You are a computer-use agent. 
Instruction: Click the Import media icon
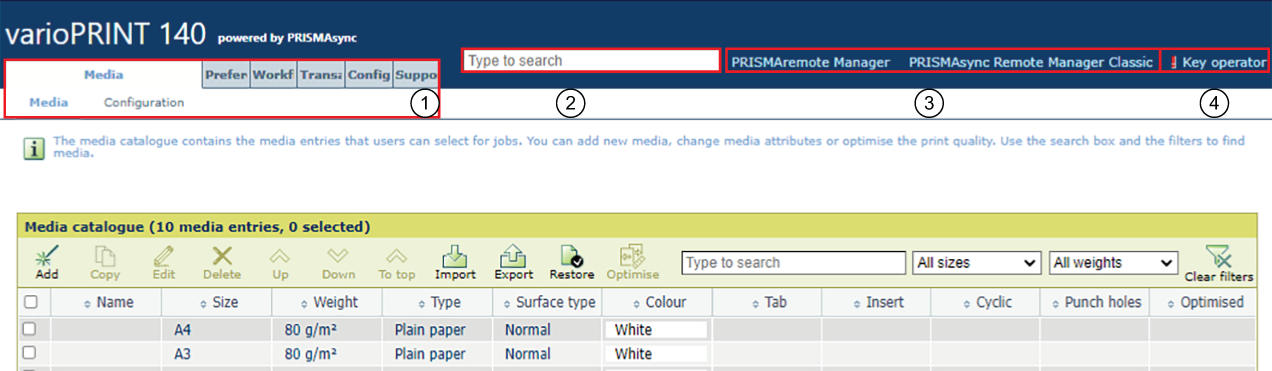455,255
